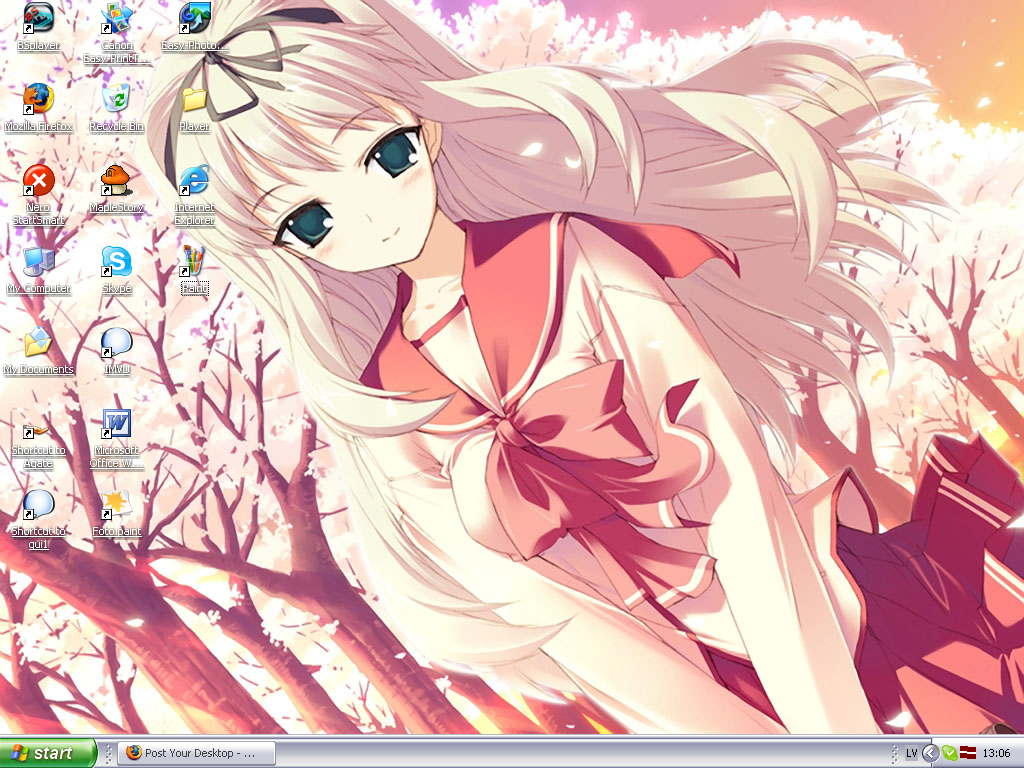The image size is (1024, 768).
Task: Click the green Skype tray icon
Action: click(x=950, y=754)
